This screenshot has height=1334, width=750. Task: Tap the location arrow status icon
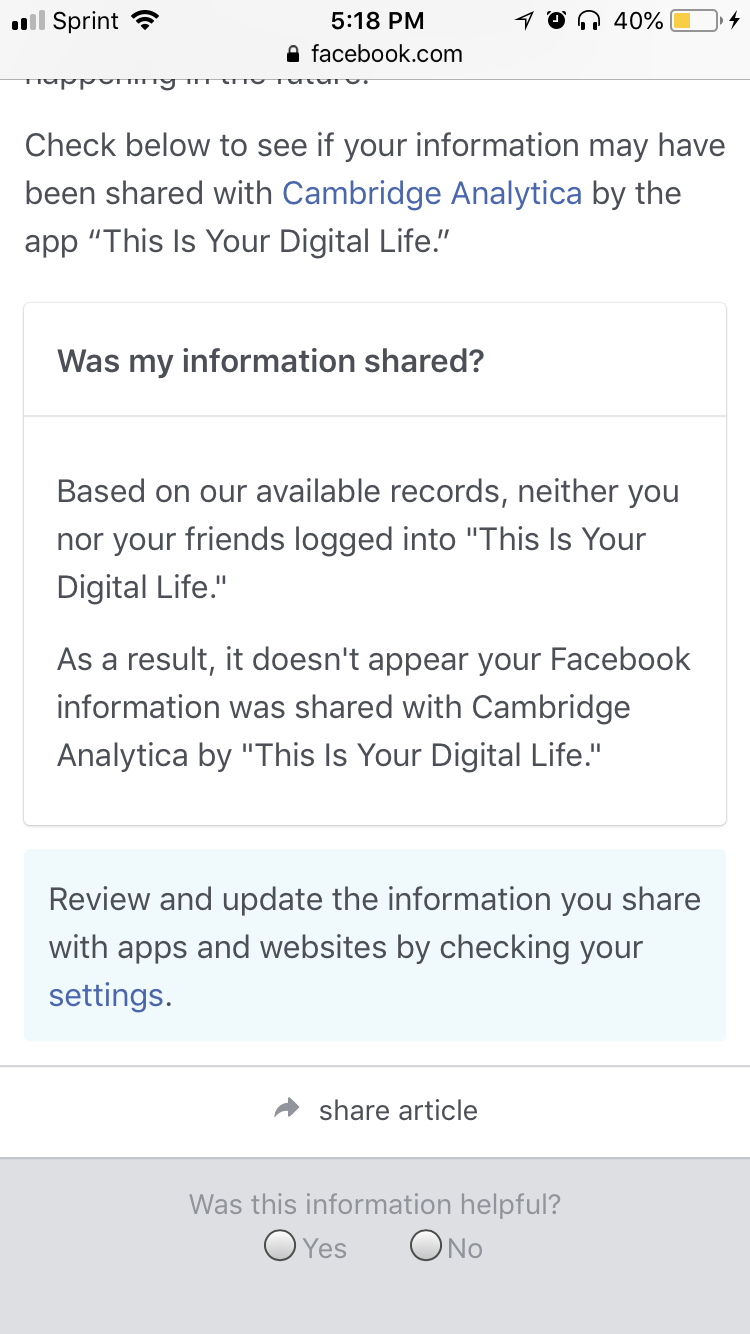(525, 20)
